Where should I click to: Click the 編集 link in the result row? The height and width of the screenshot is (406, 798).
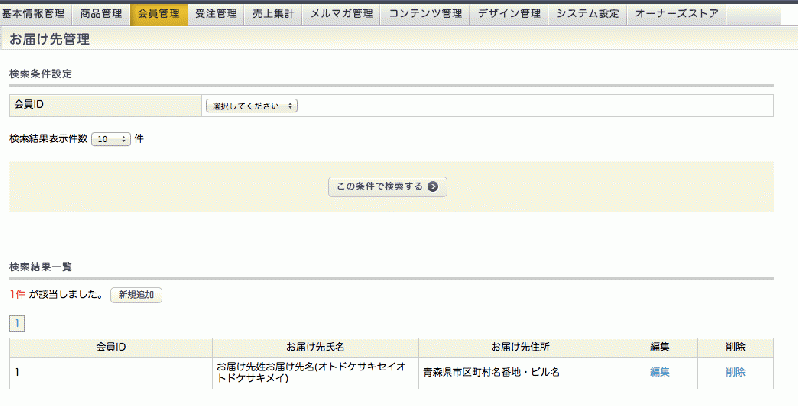point(659,372)
